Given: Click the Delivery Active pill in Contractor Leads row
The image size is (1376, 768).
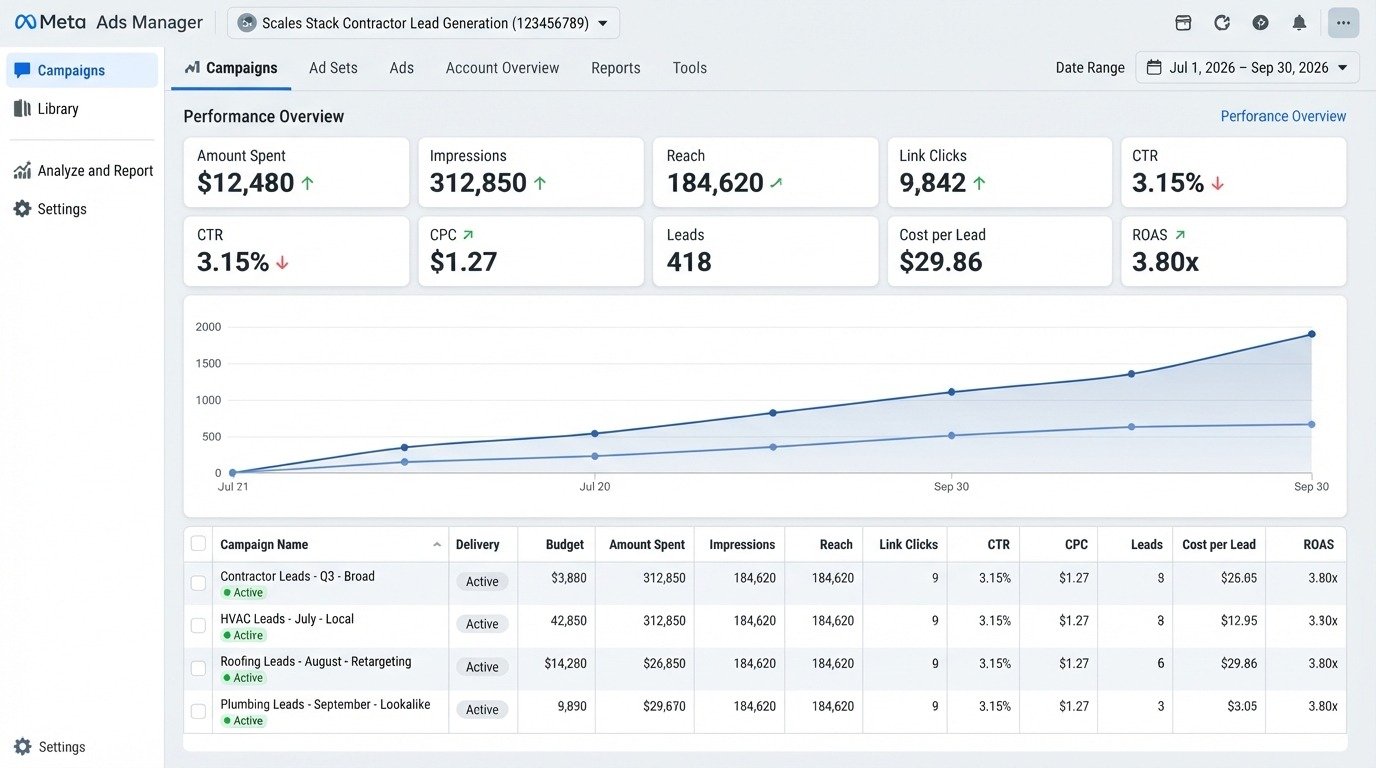Looking at the screenshot, I should point(482,581).
